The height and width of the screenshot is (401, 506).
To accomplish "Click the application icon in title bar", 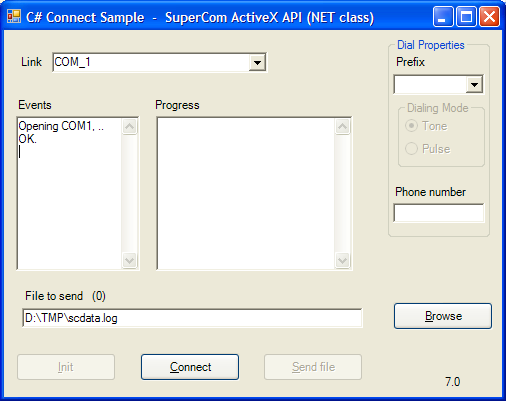I will [14, 17].
